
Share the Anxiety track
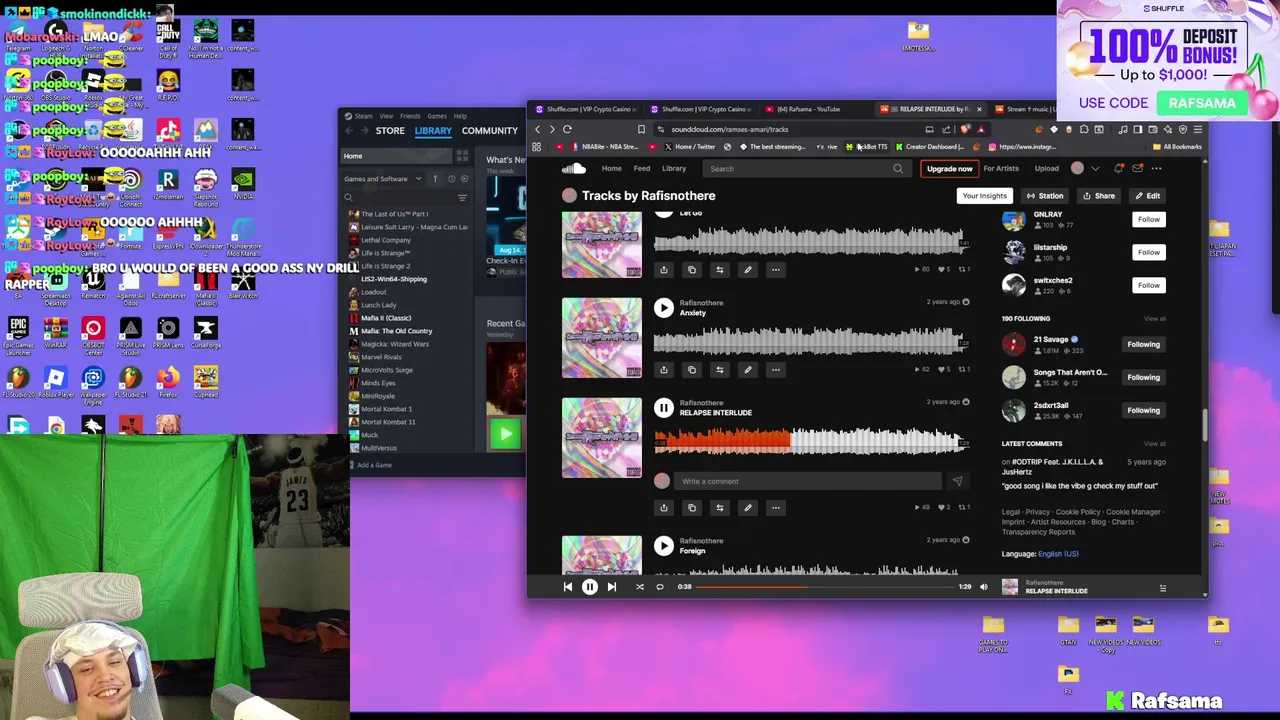point(663,370)
